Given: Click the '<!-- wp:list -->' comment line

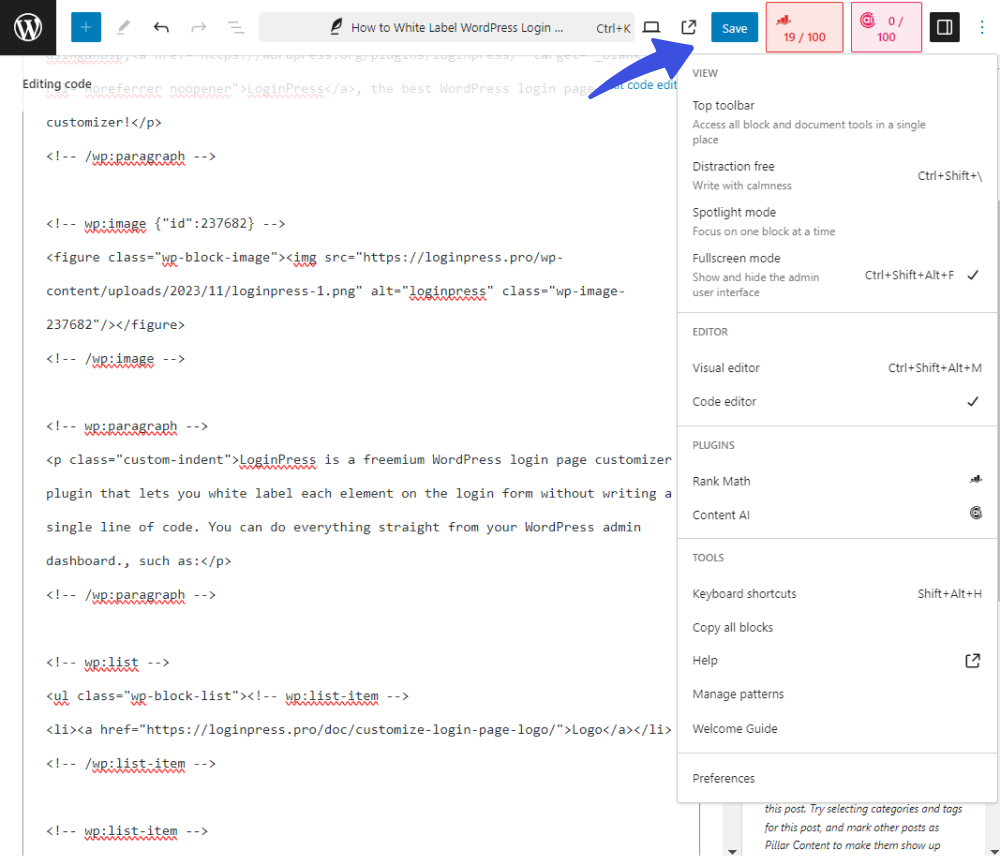Looking at the screenshot, I should 108,663.
